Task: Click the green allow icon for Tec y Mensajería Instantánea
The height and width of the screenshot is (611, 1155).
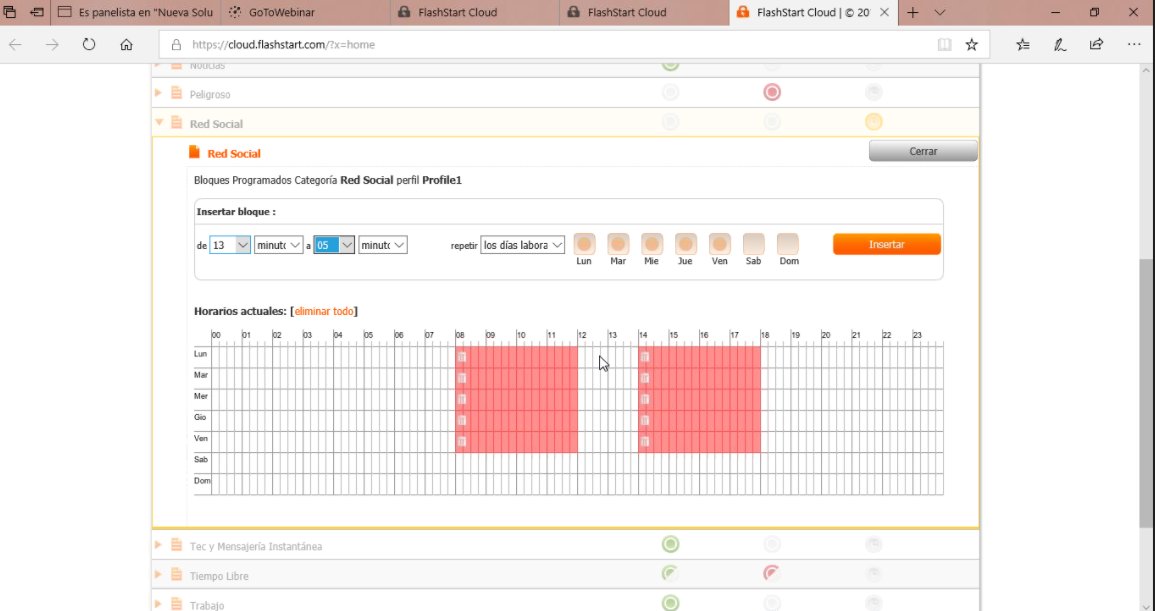Action: coord(670,543)
